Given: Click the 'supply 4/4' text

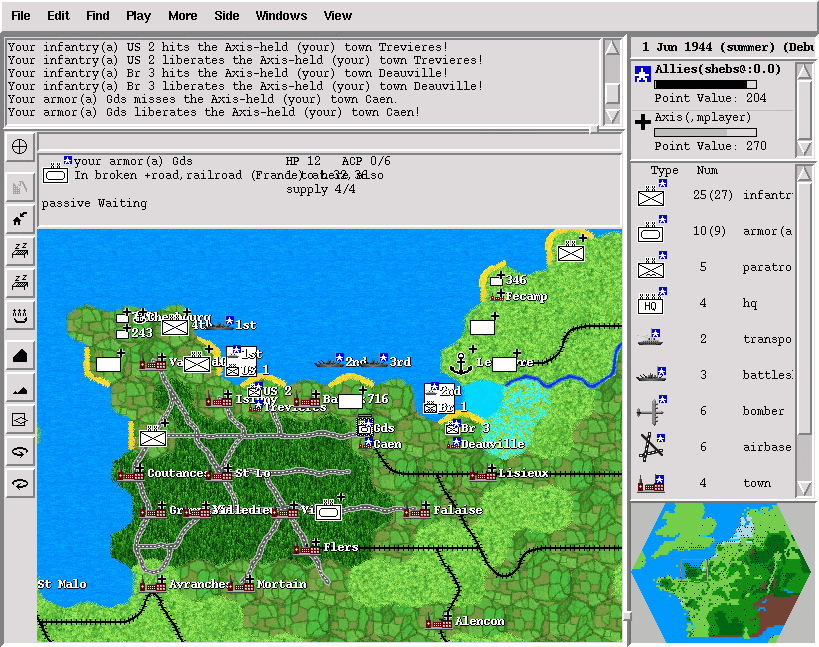Looking at the screenshot, I should tap(321, 189).
